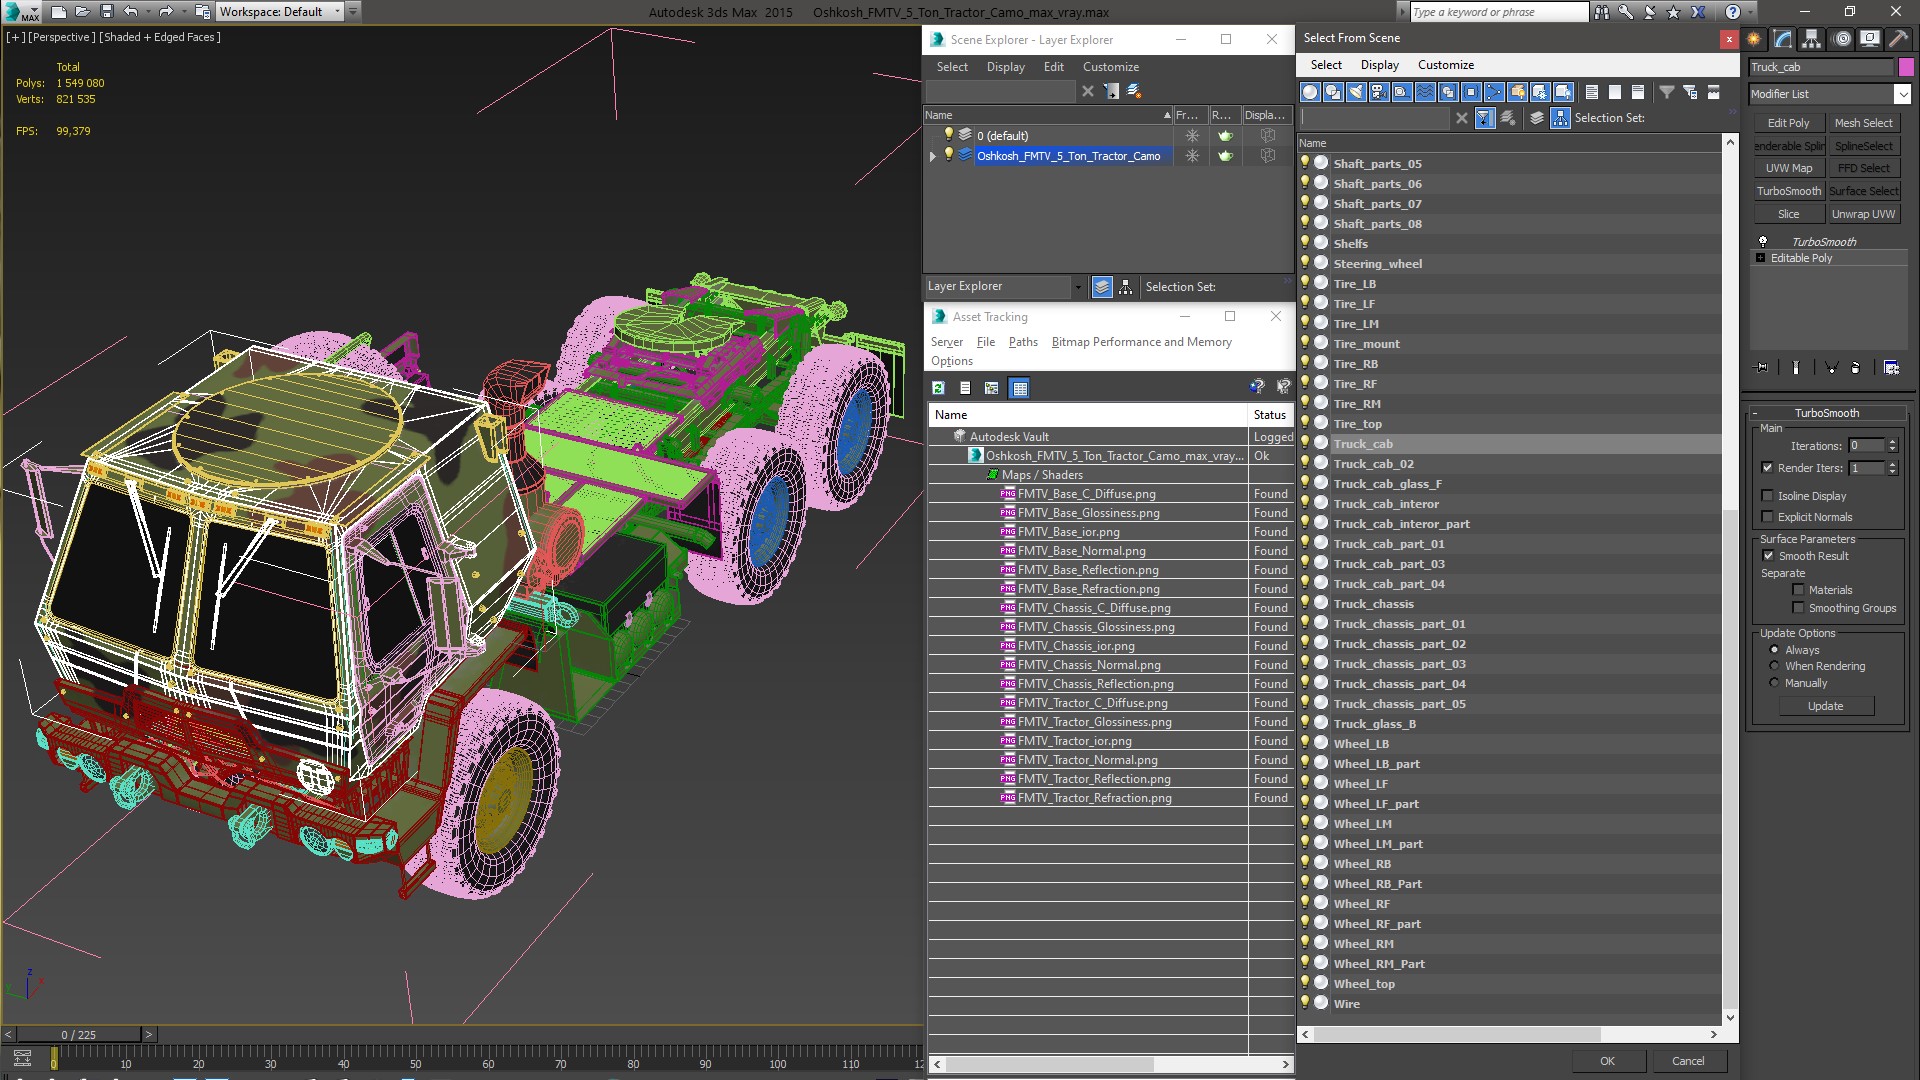Viewport: 1920px width, 1080px height.
Task: Collapse the TurboSmooth rollout header
Action: click(1826, 413)
